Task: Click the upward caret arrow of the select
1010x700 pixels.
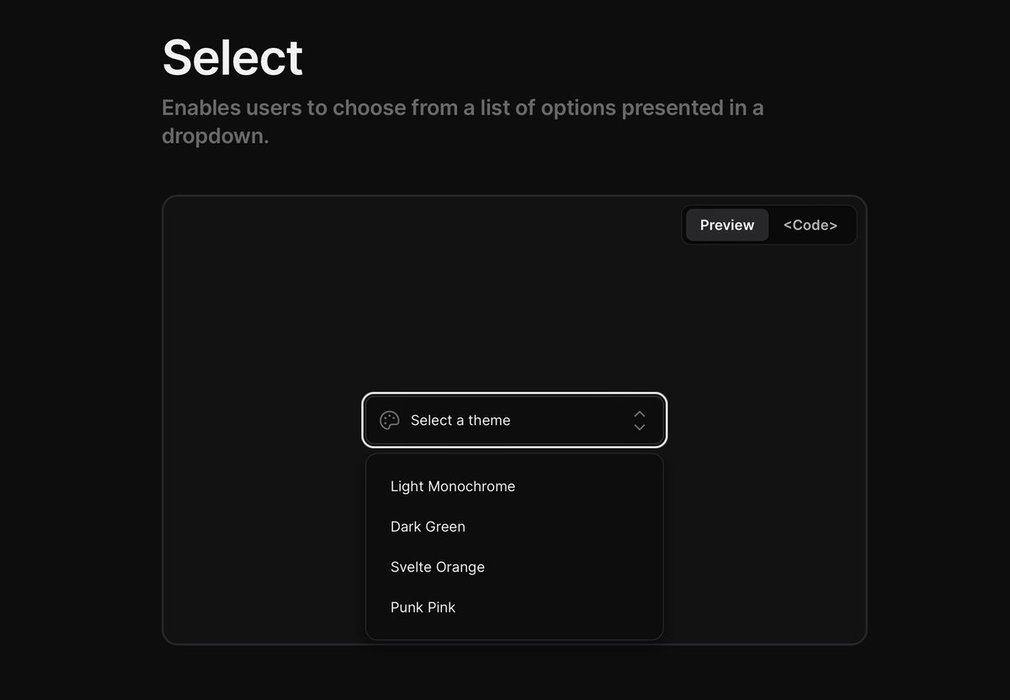Action: [x=639, y=414]
